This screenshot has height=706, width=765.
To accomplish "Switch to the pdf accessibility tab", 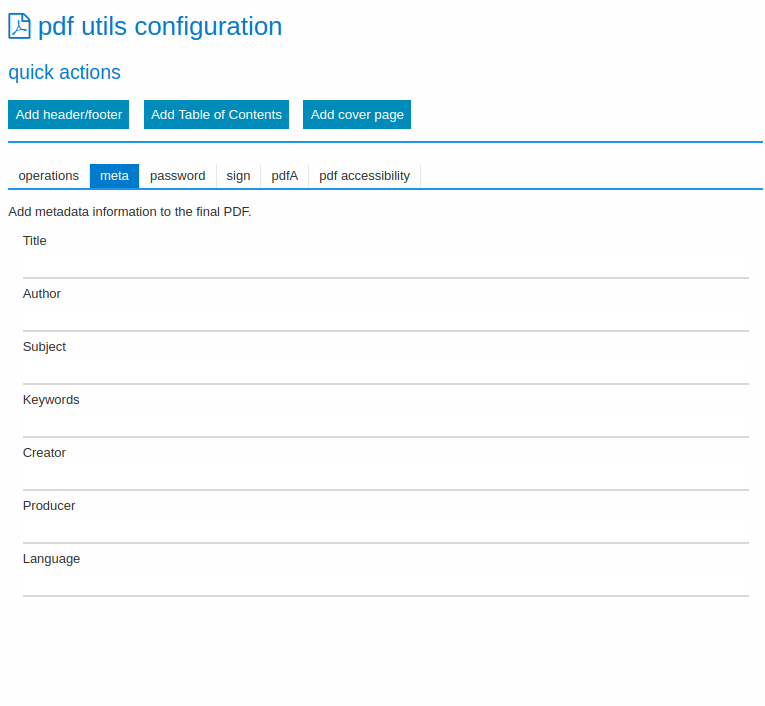I will point(364,176).
